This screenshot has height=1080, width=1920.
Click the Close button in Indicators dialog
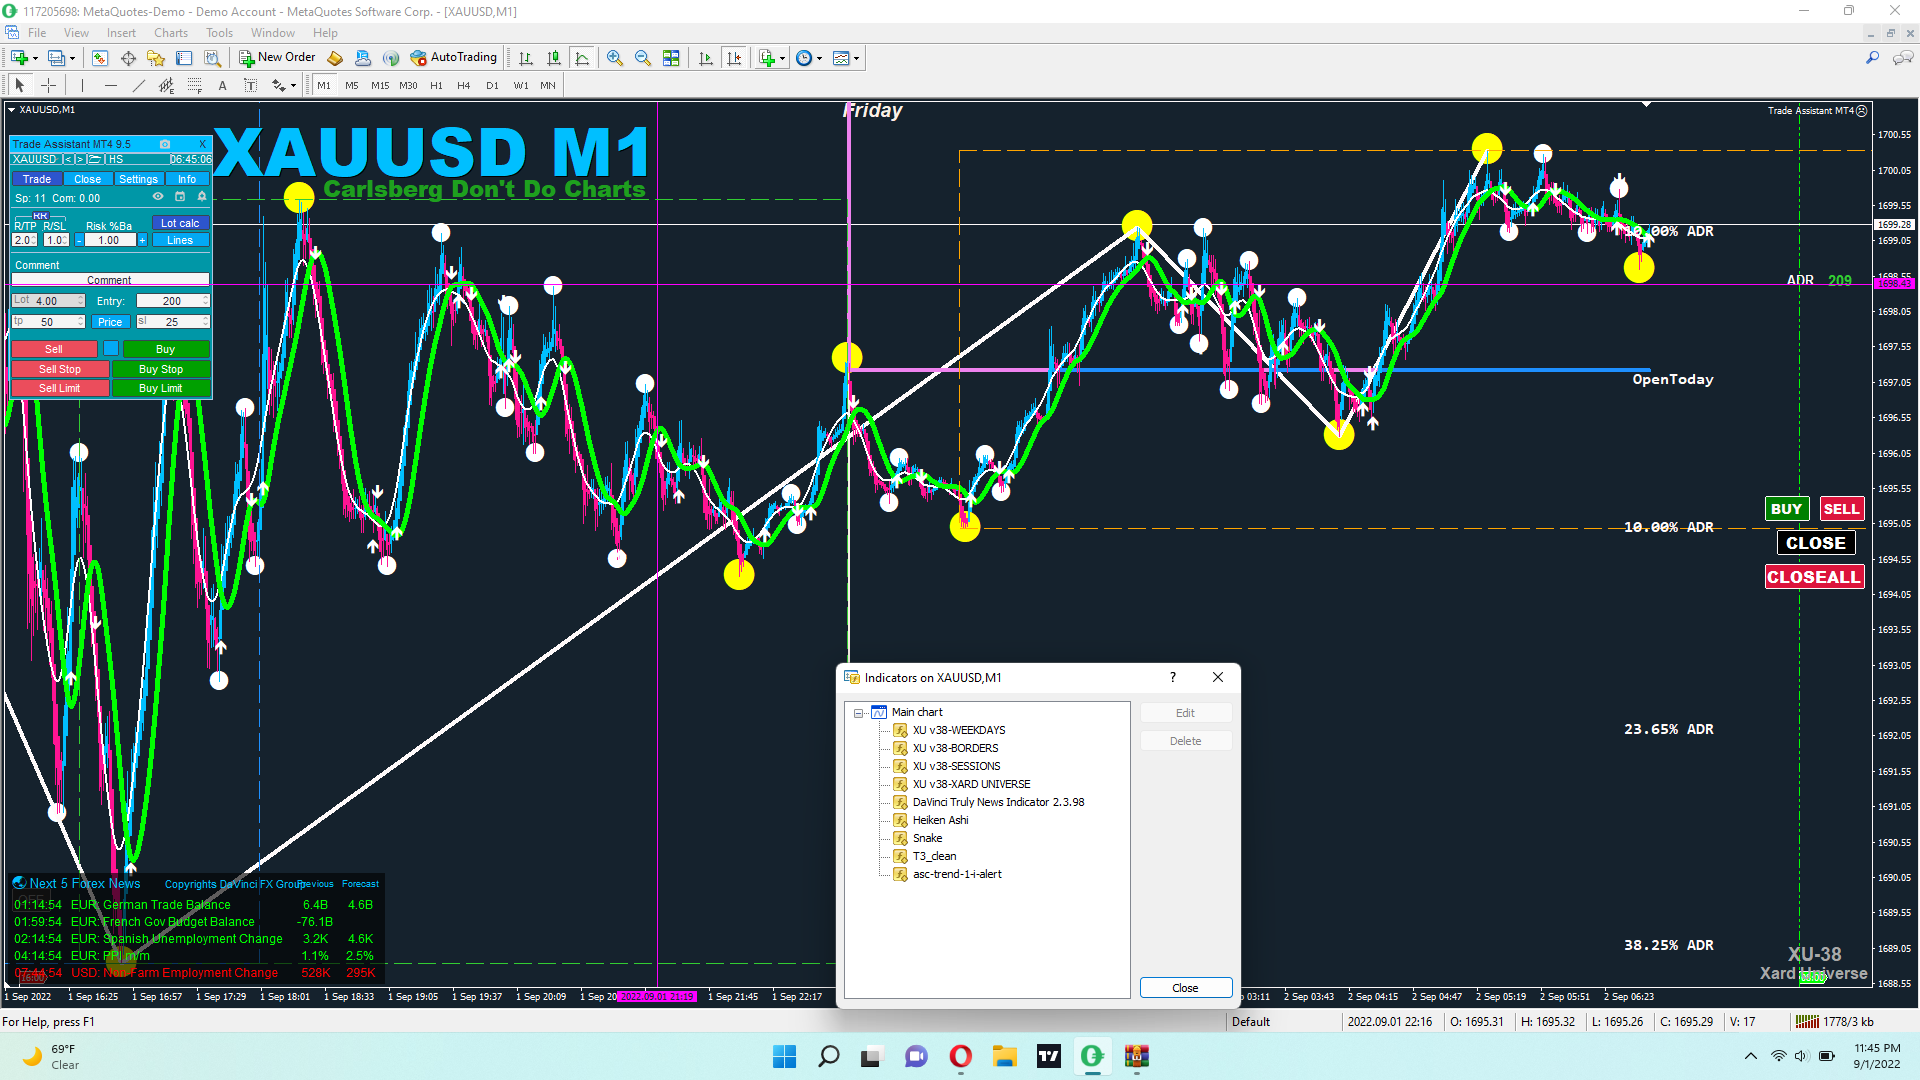click(1185, 988)
